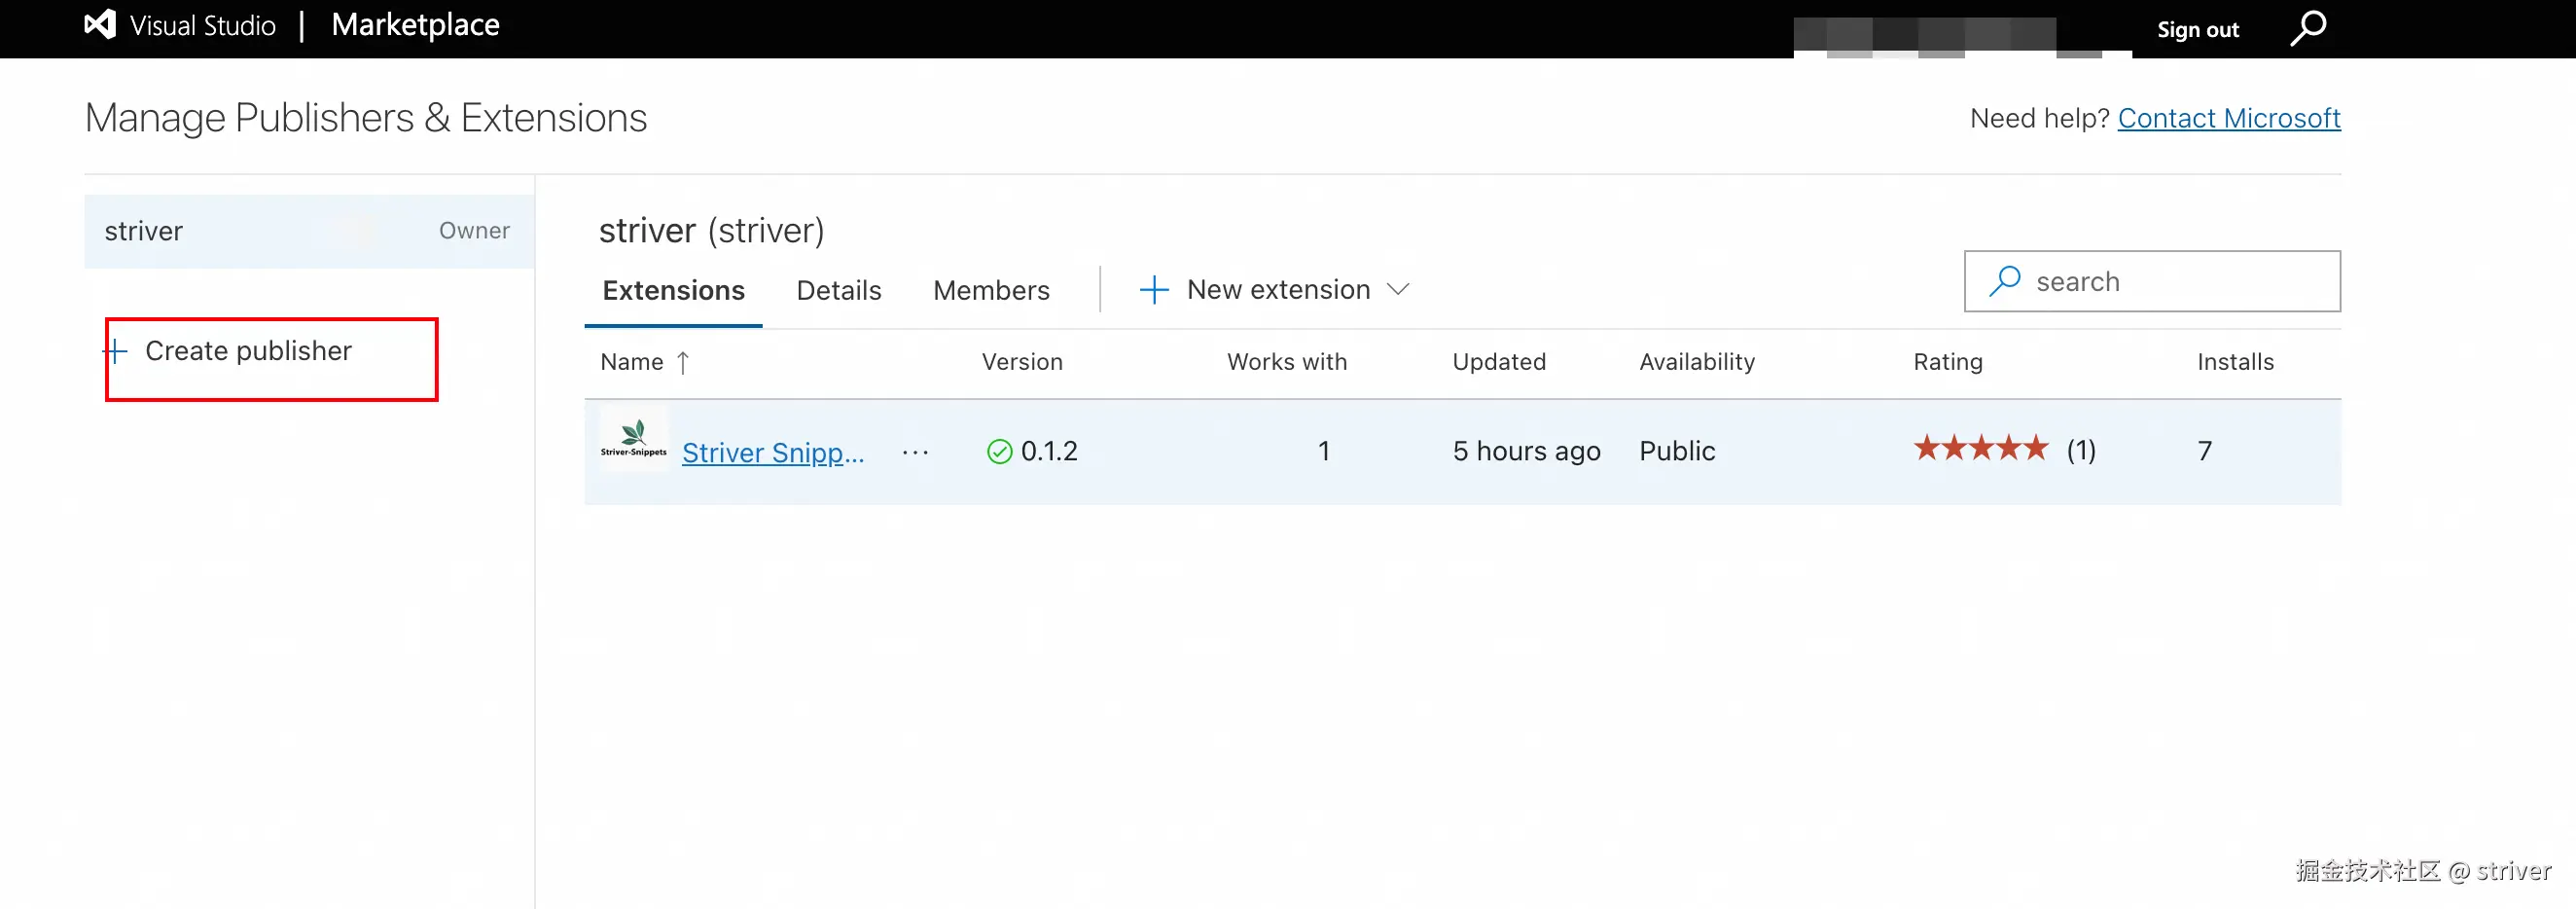Open the Striver Snipp... extension link
Image resolution: width=2576 pixels, height=909 pixels.
(x=772, y=453)
